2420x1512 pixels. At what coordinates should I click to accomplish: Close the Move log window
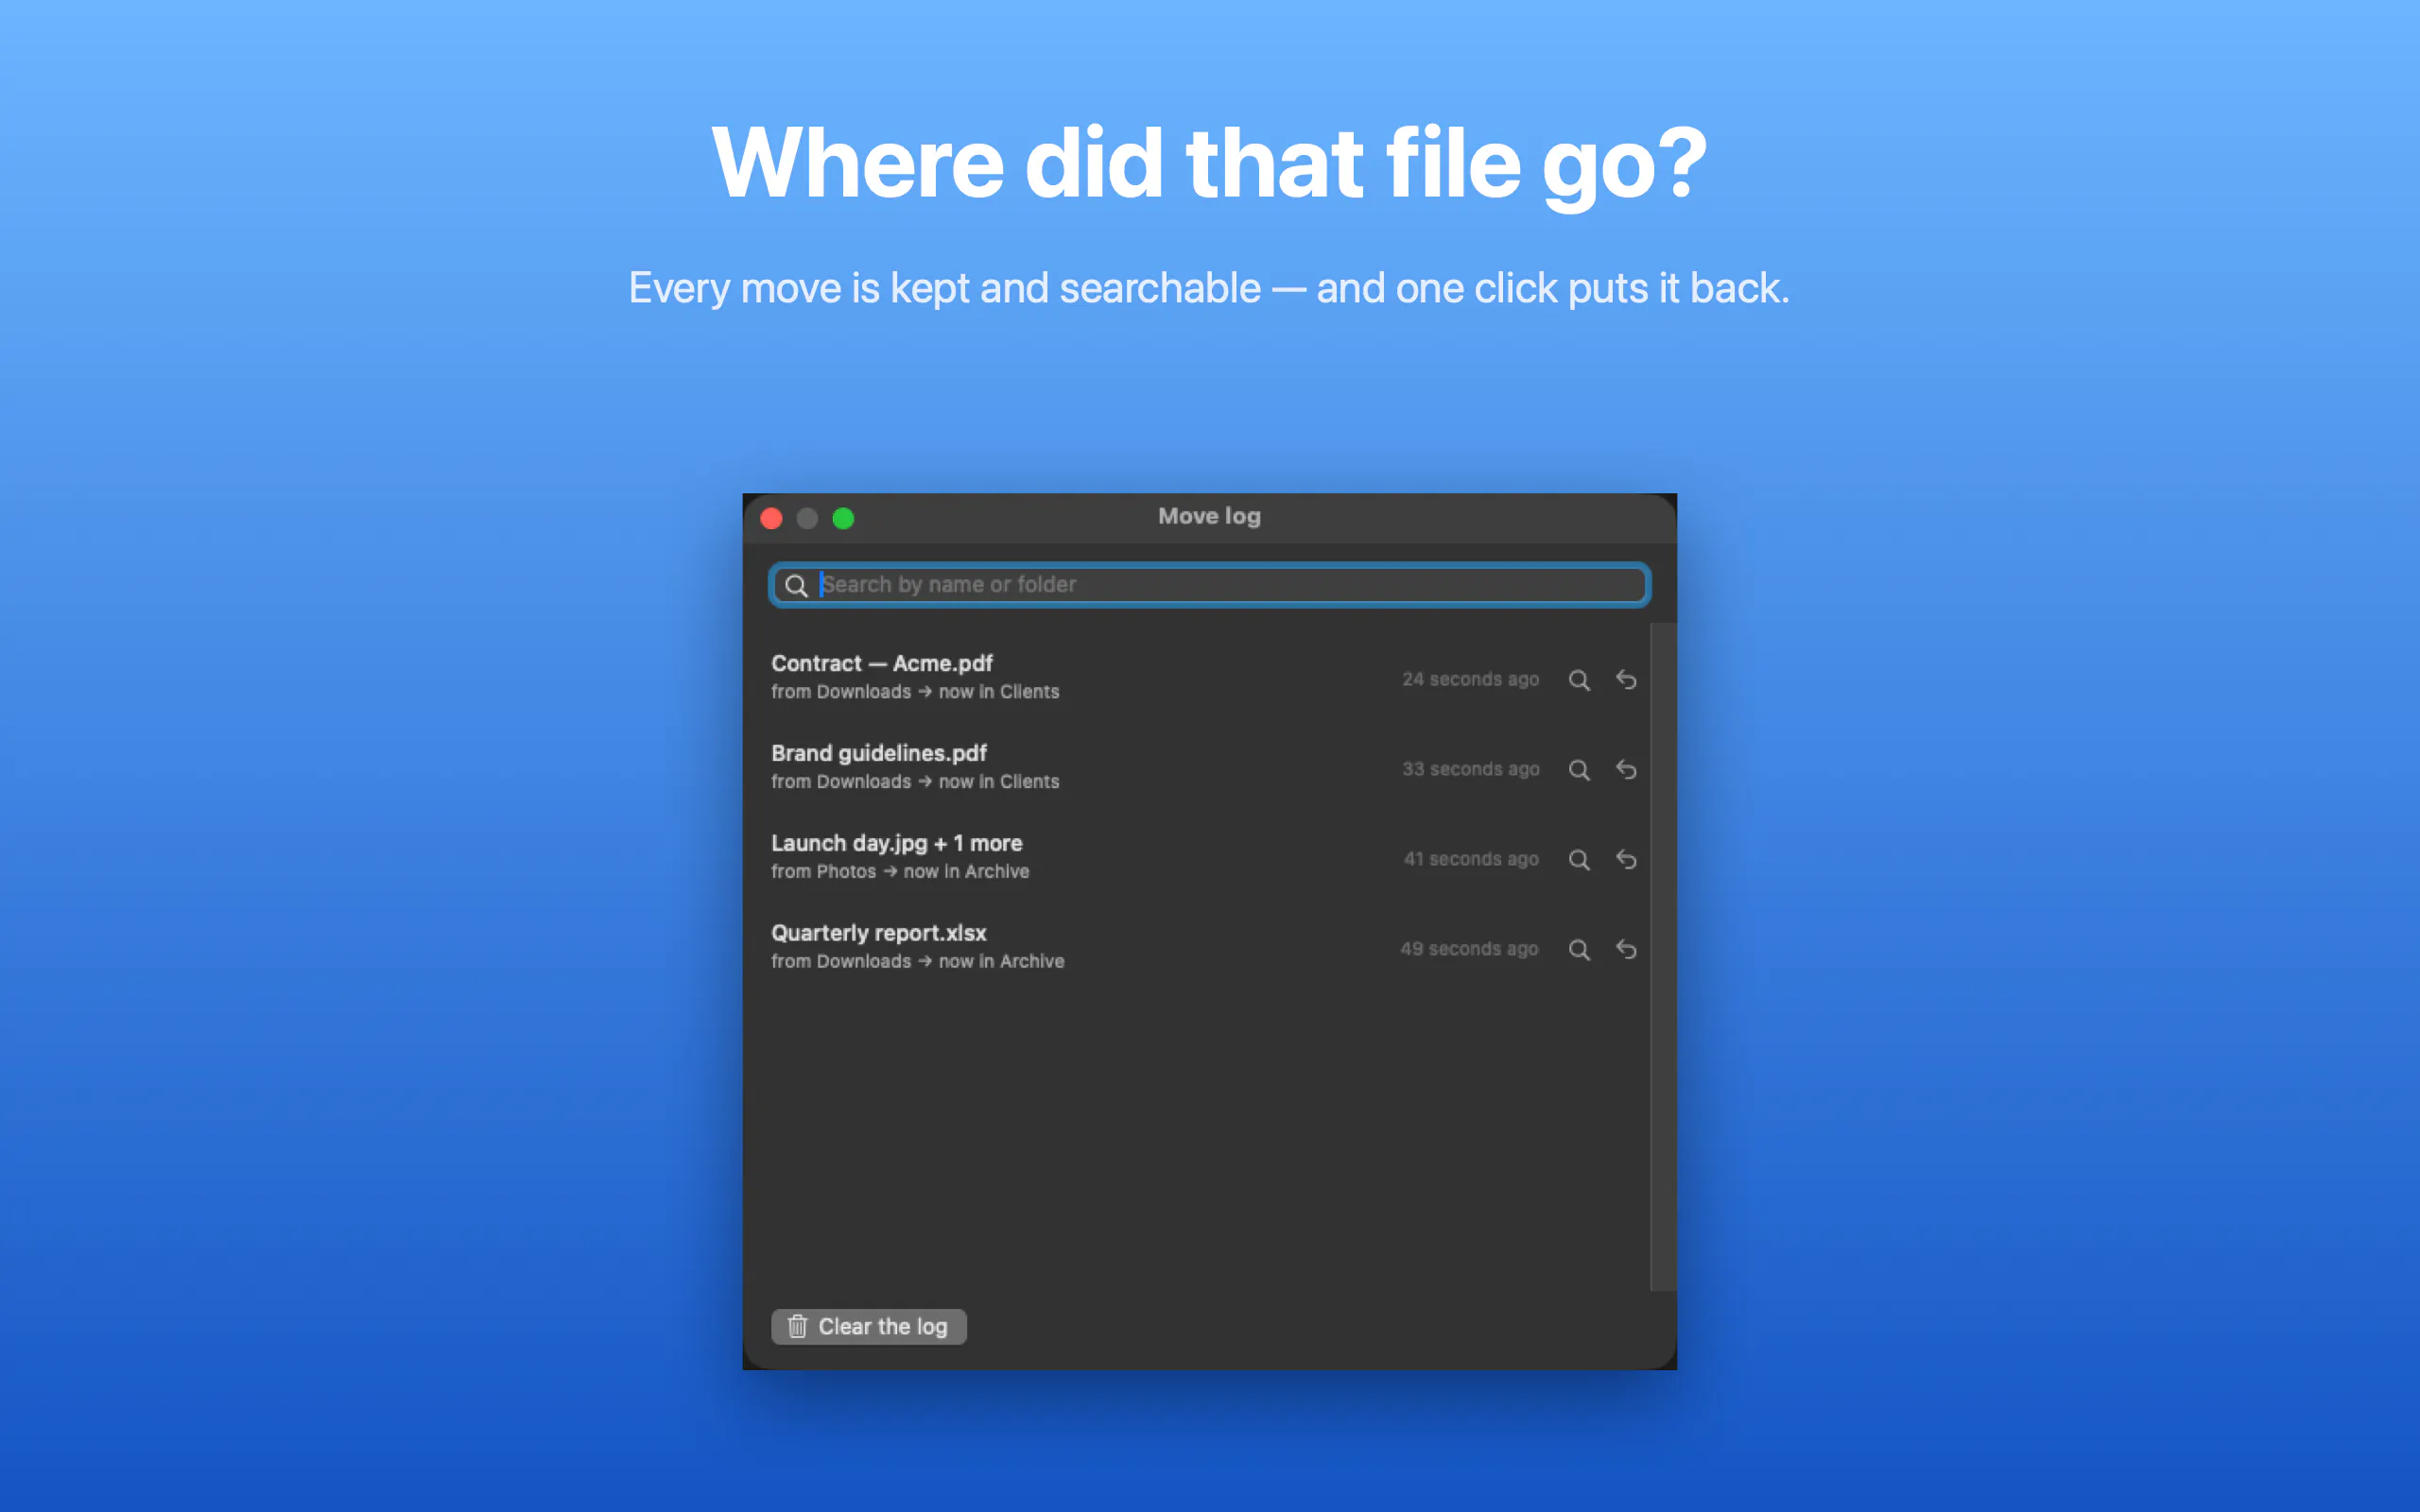(771, 518)
